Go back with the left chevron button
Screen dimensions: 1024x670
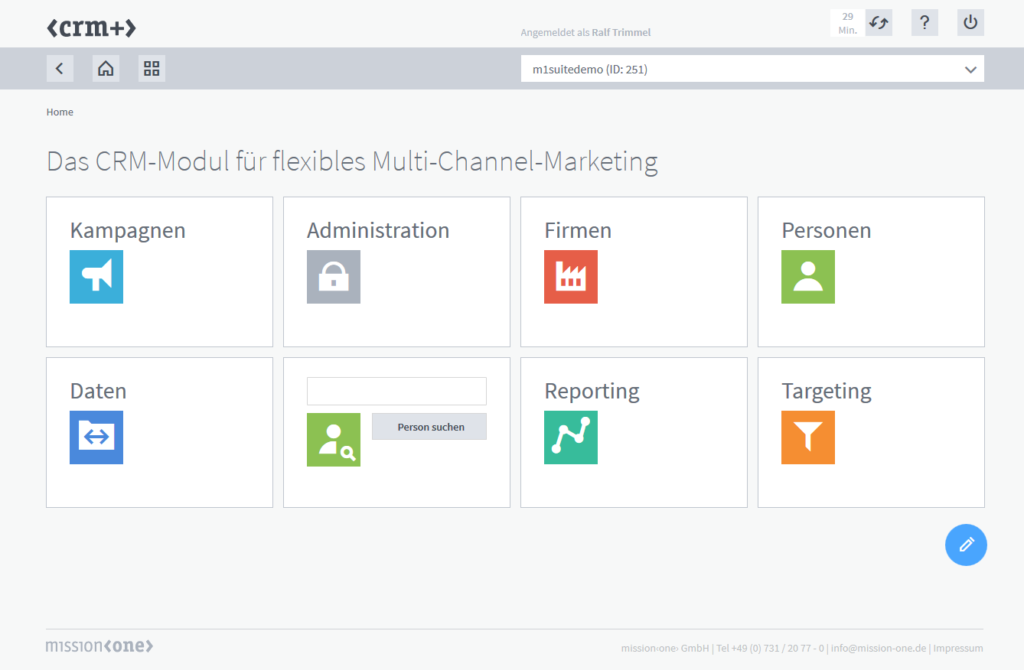pyautogui.click(x=60, y=68)
